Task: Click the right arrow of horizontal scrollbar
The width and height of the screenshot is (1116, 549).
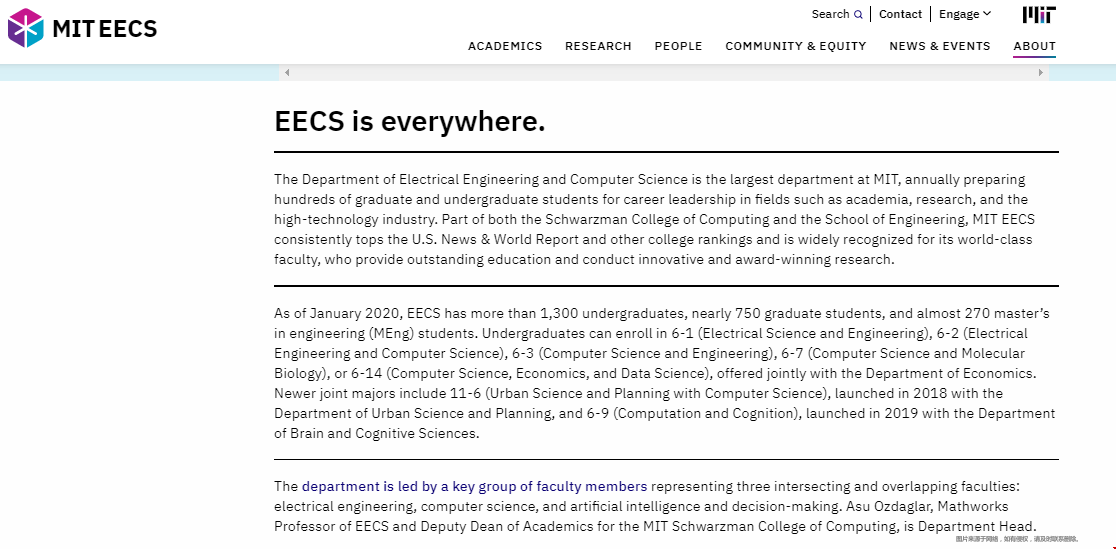Action: (1041, 73)
